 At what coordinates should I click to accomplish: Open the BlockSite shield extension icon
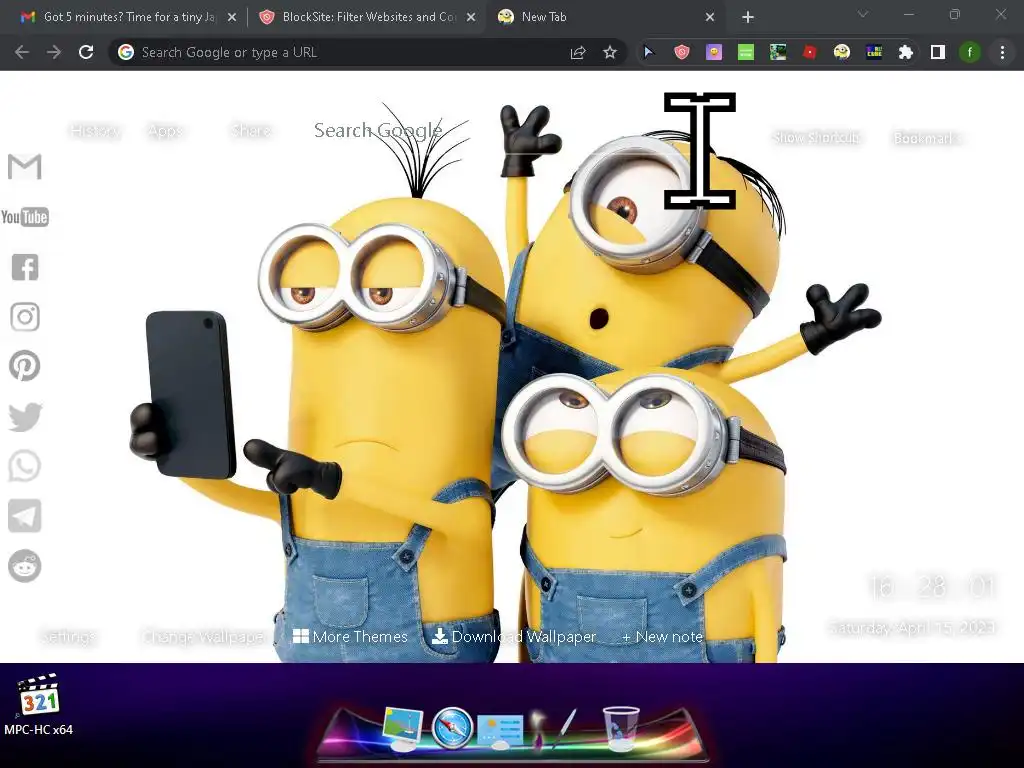681,52
